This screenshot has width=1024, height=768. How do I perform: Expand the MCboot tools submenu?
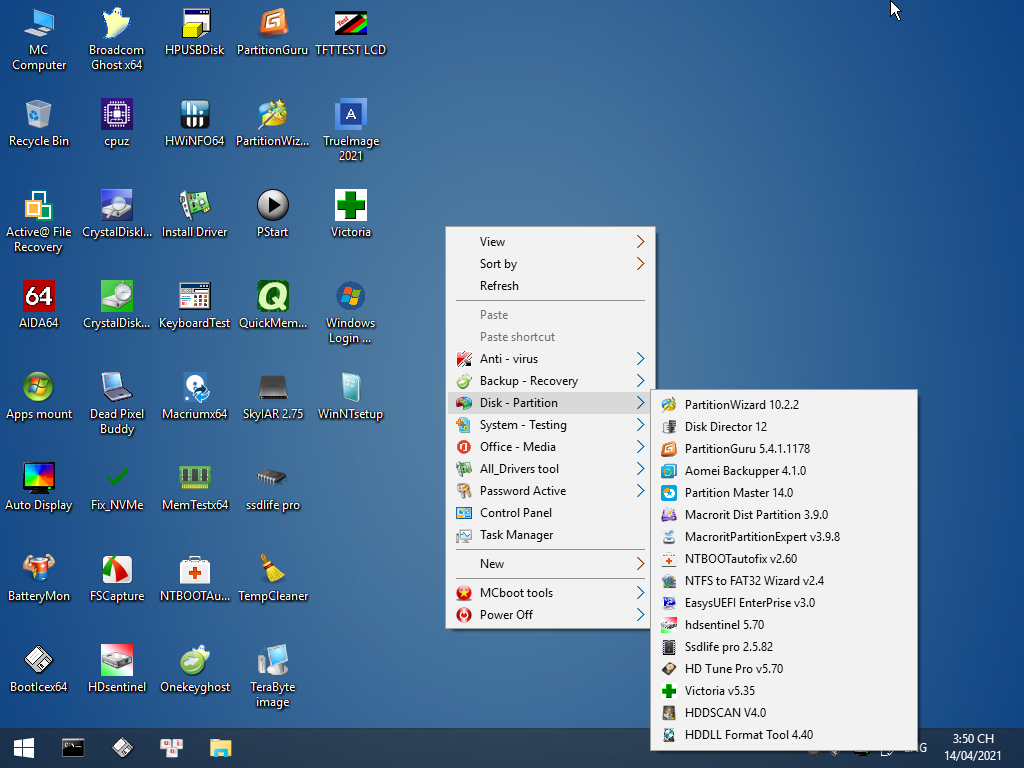[x=550, y=592]
